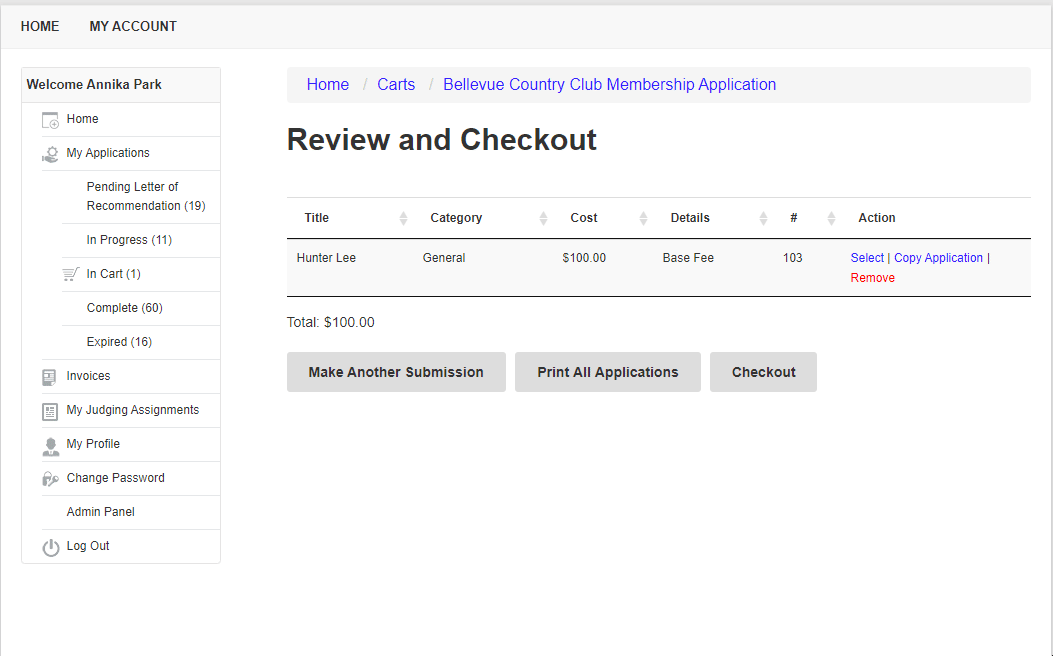
Task: Go to HOME in the top navigation bar
Action: click(40, 27)
